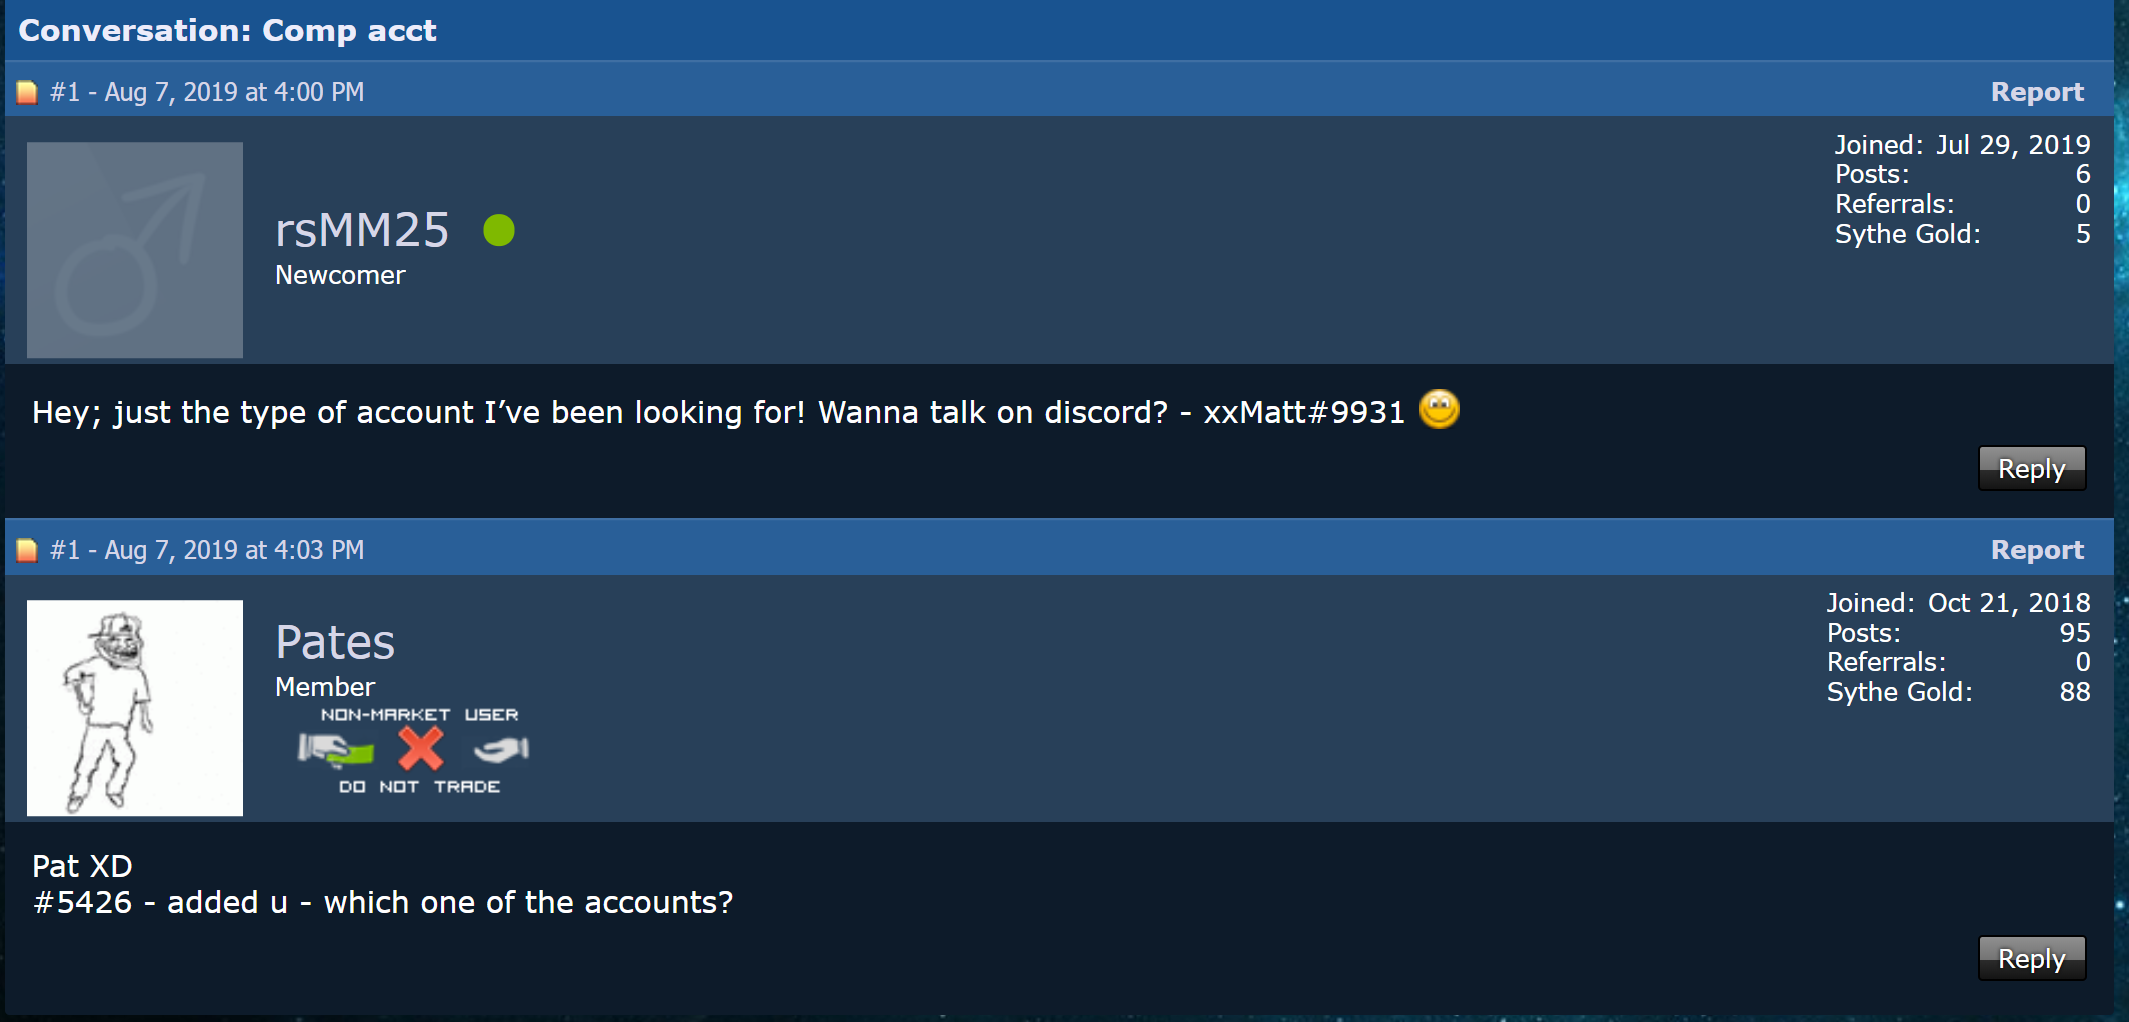Click the Sythe Gold value for Pates
This screenshot has width=2129, height=1022.
[x=2075, y=692]
